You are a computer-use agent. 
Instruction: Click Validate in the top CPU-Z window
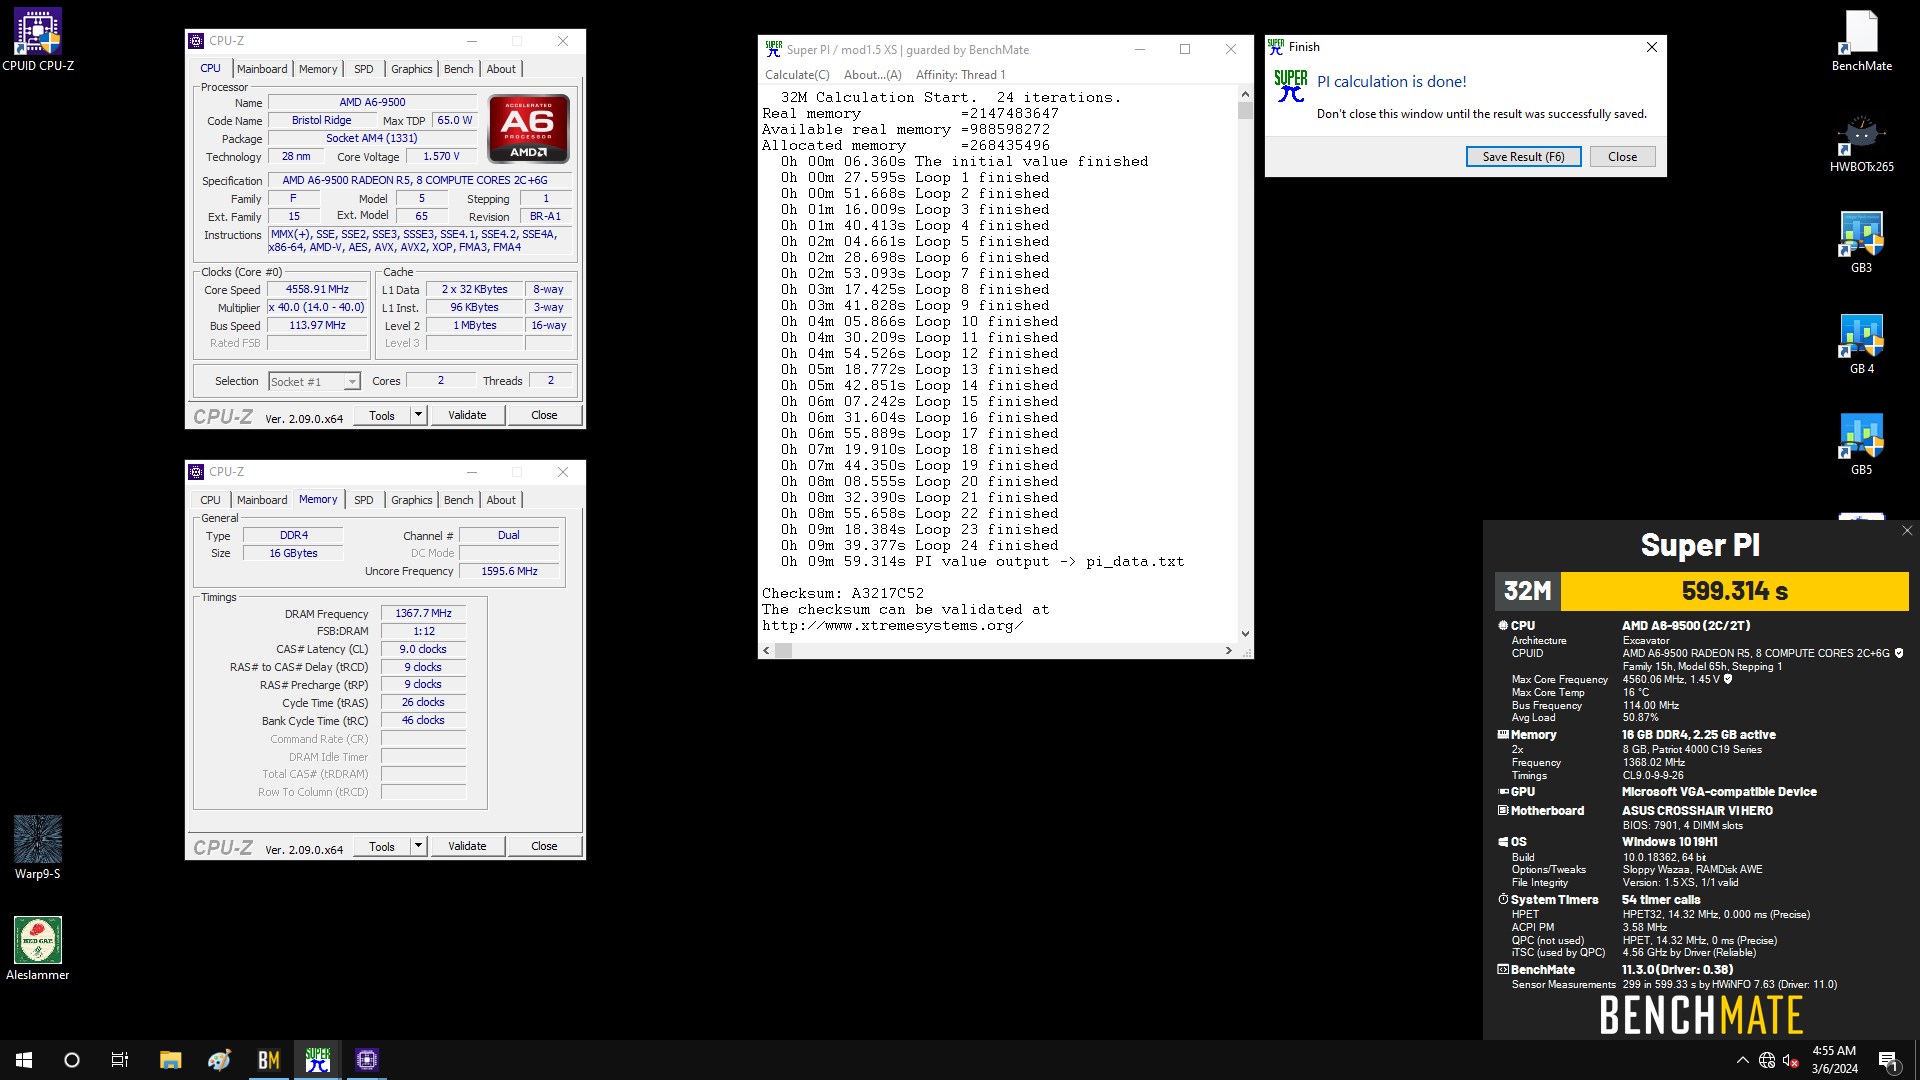[467, 415]
